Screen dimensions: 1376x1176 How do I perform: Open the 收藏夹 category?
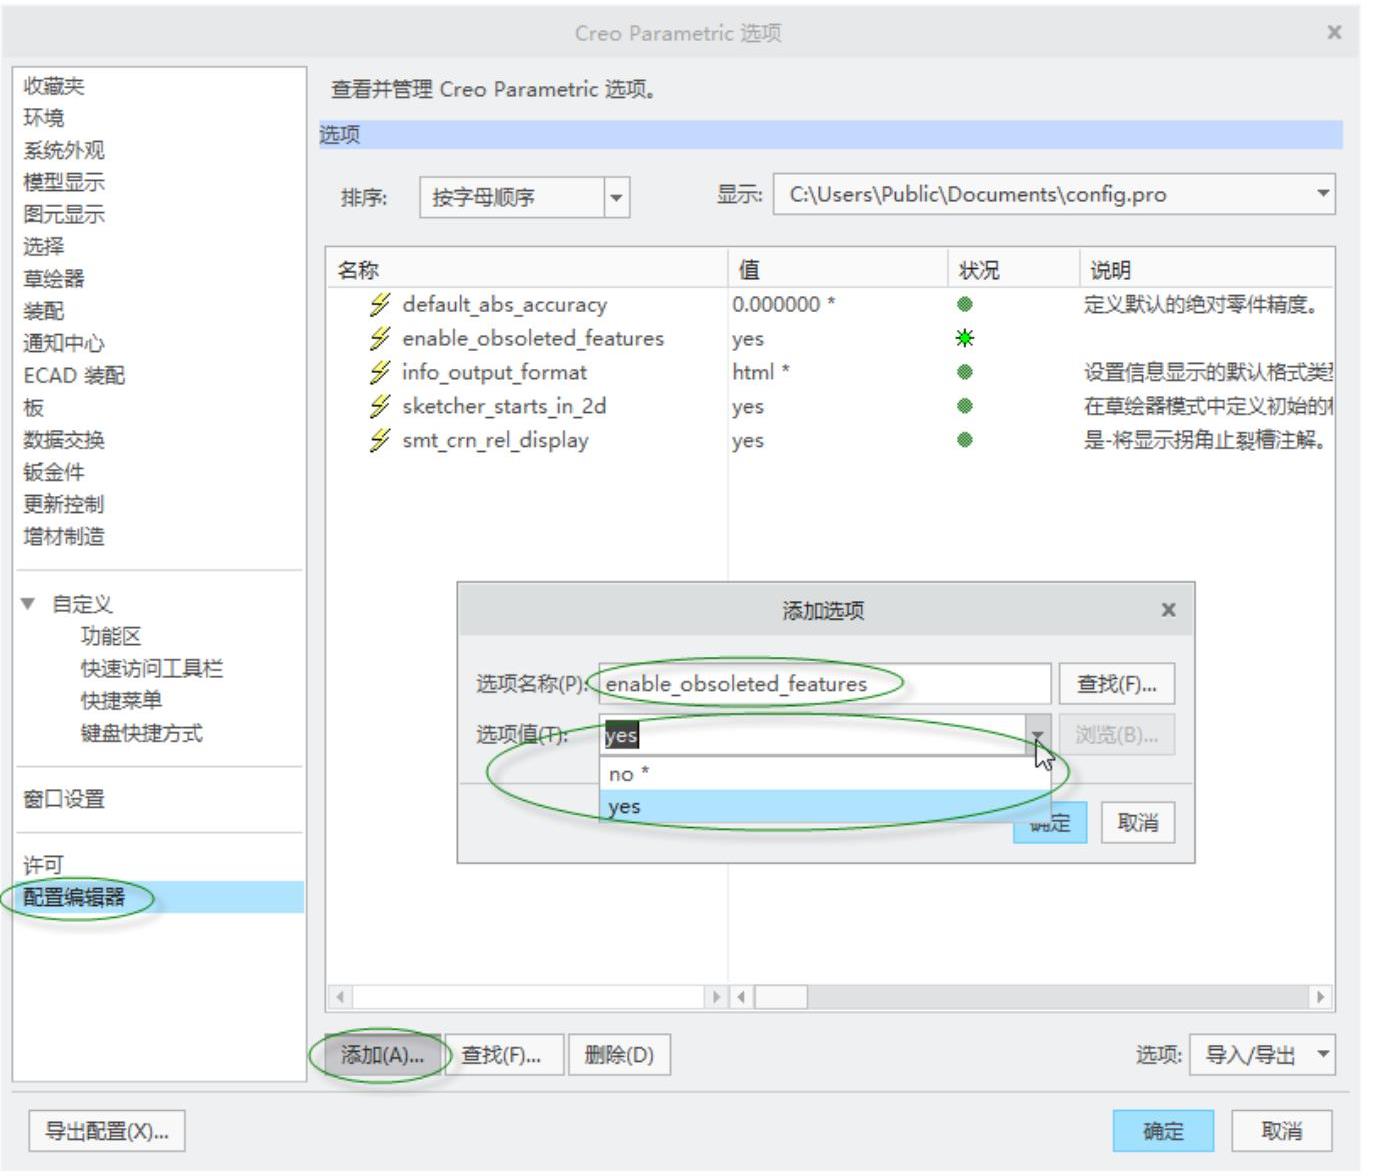coord(54,86)
